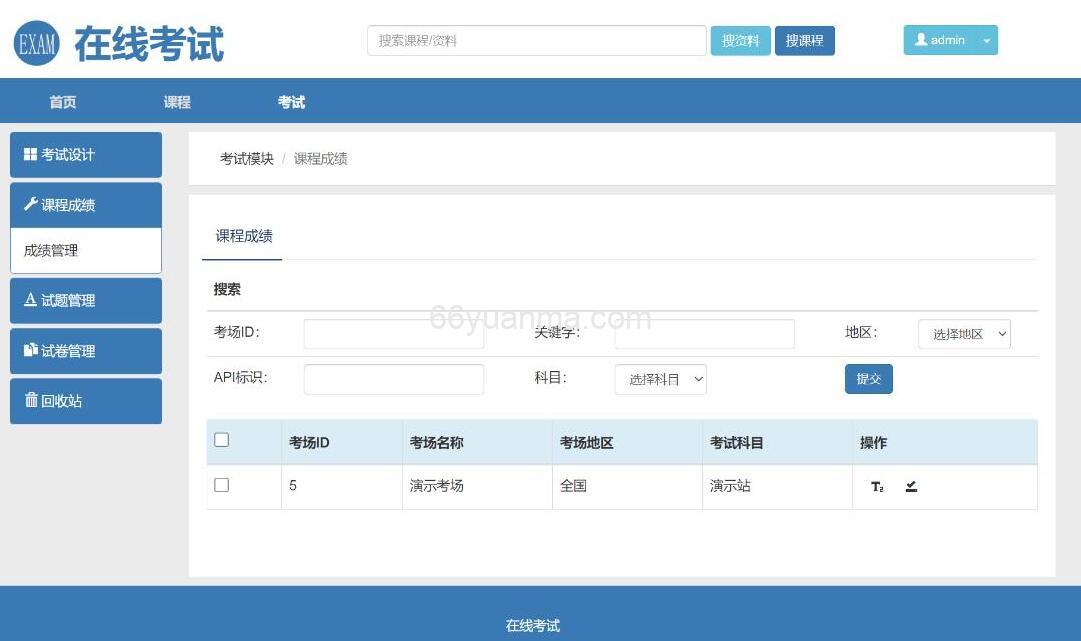Open the recycle bin (回收站) trash icon
The height and width of the screenshot is (641, 1081).
(30, 400)
